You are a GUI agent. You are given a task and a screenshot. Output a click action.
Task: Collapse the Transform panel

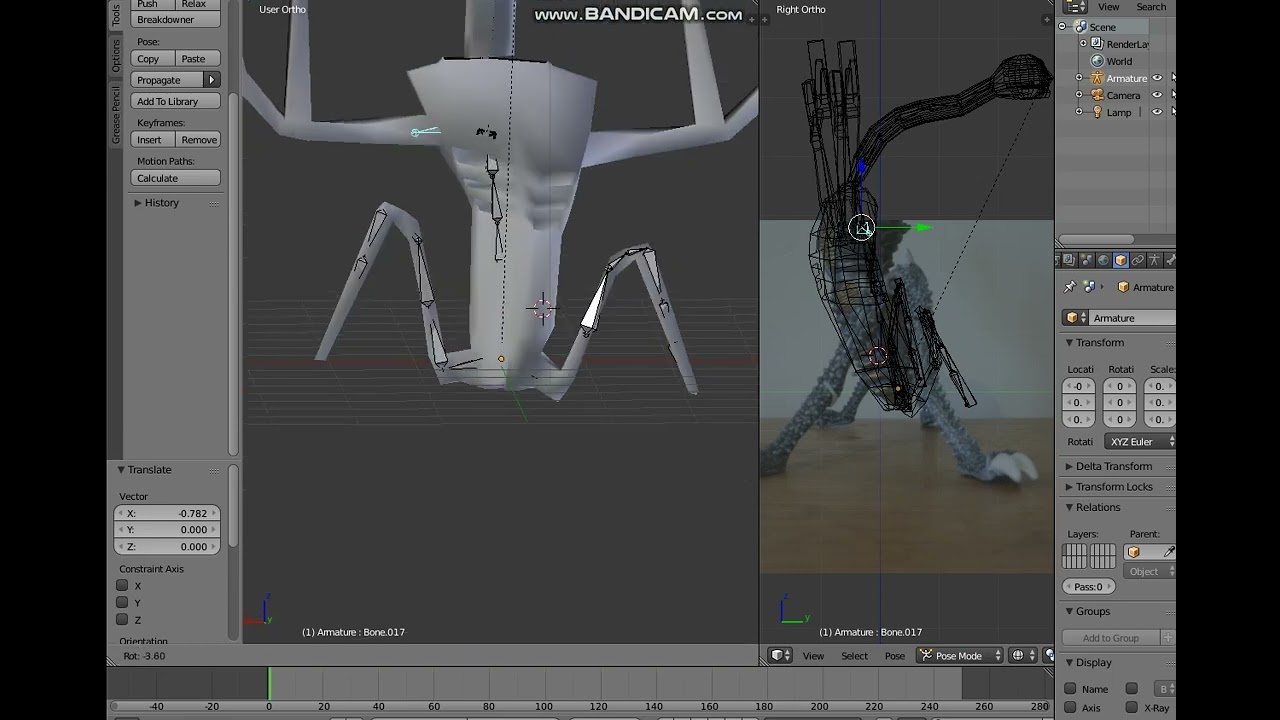[x=1069, y=343]
